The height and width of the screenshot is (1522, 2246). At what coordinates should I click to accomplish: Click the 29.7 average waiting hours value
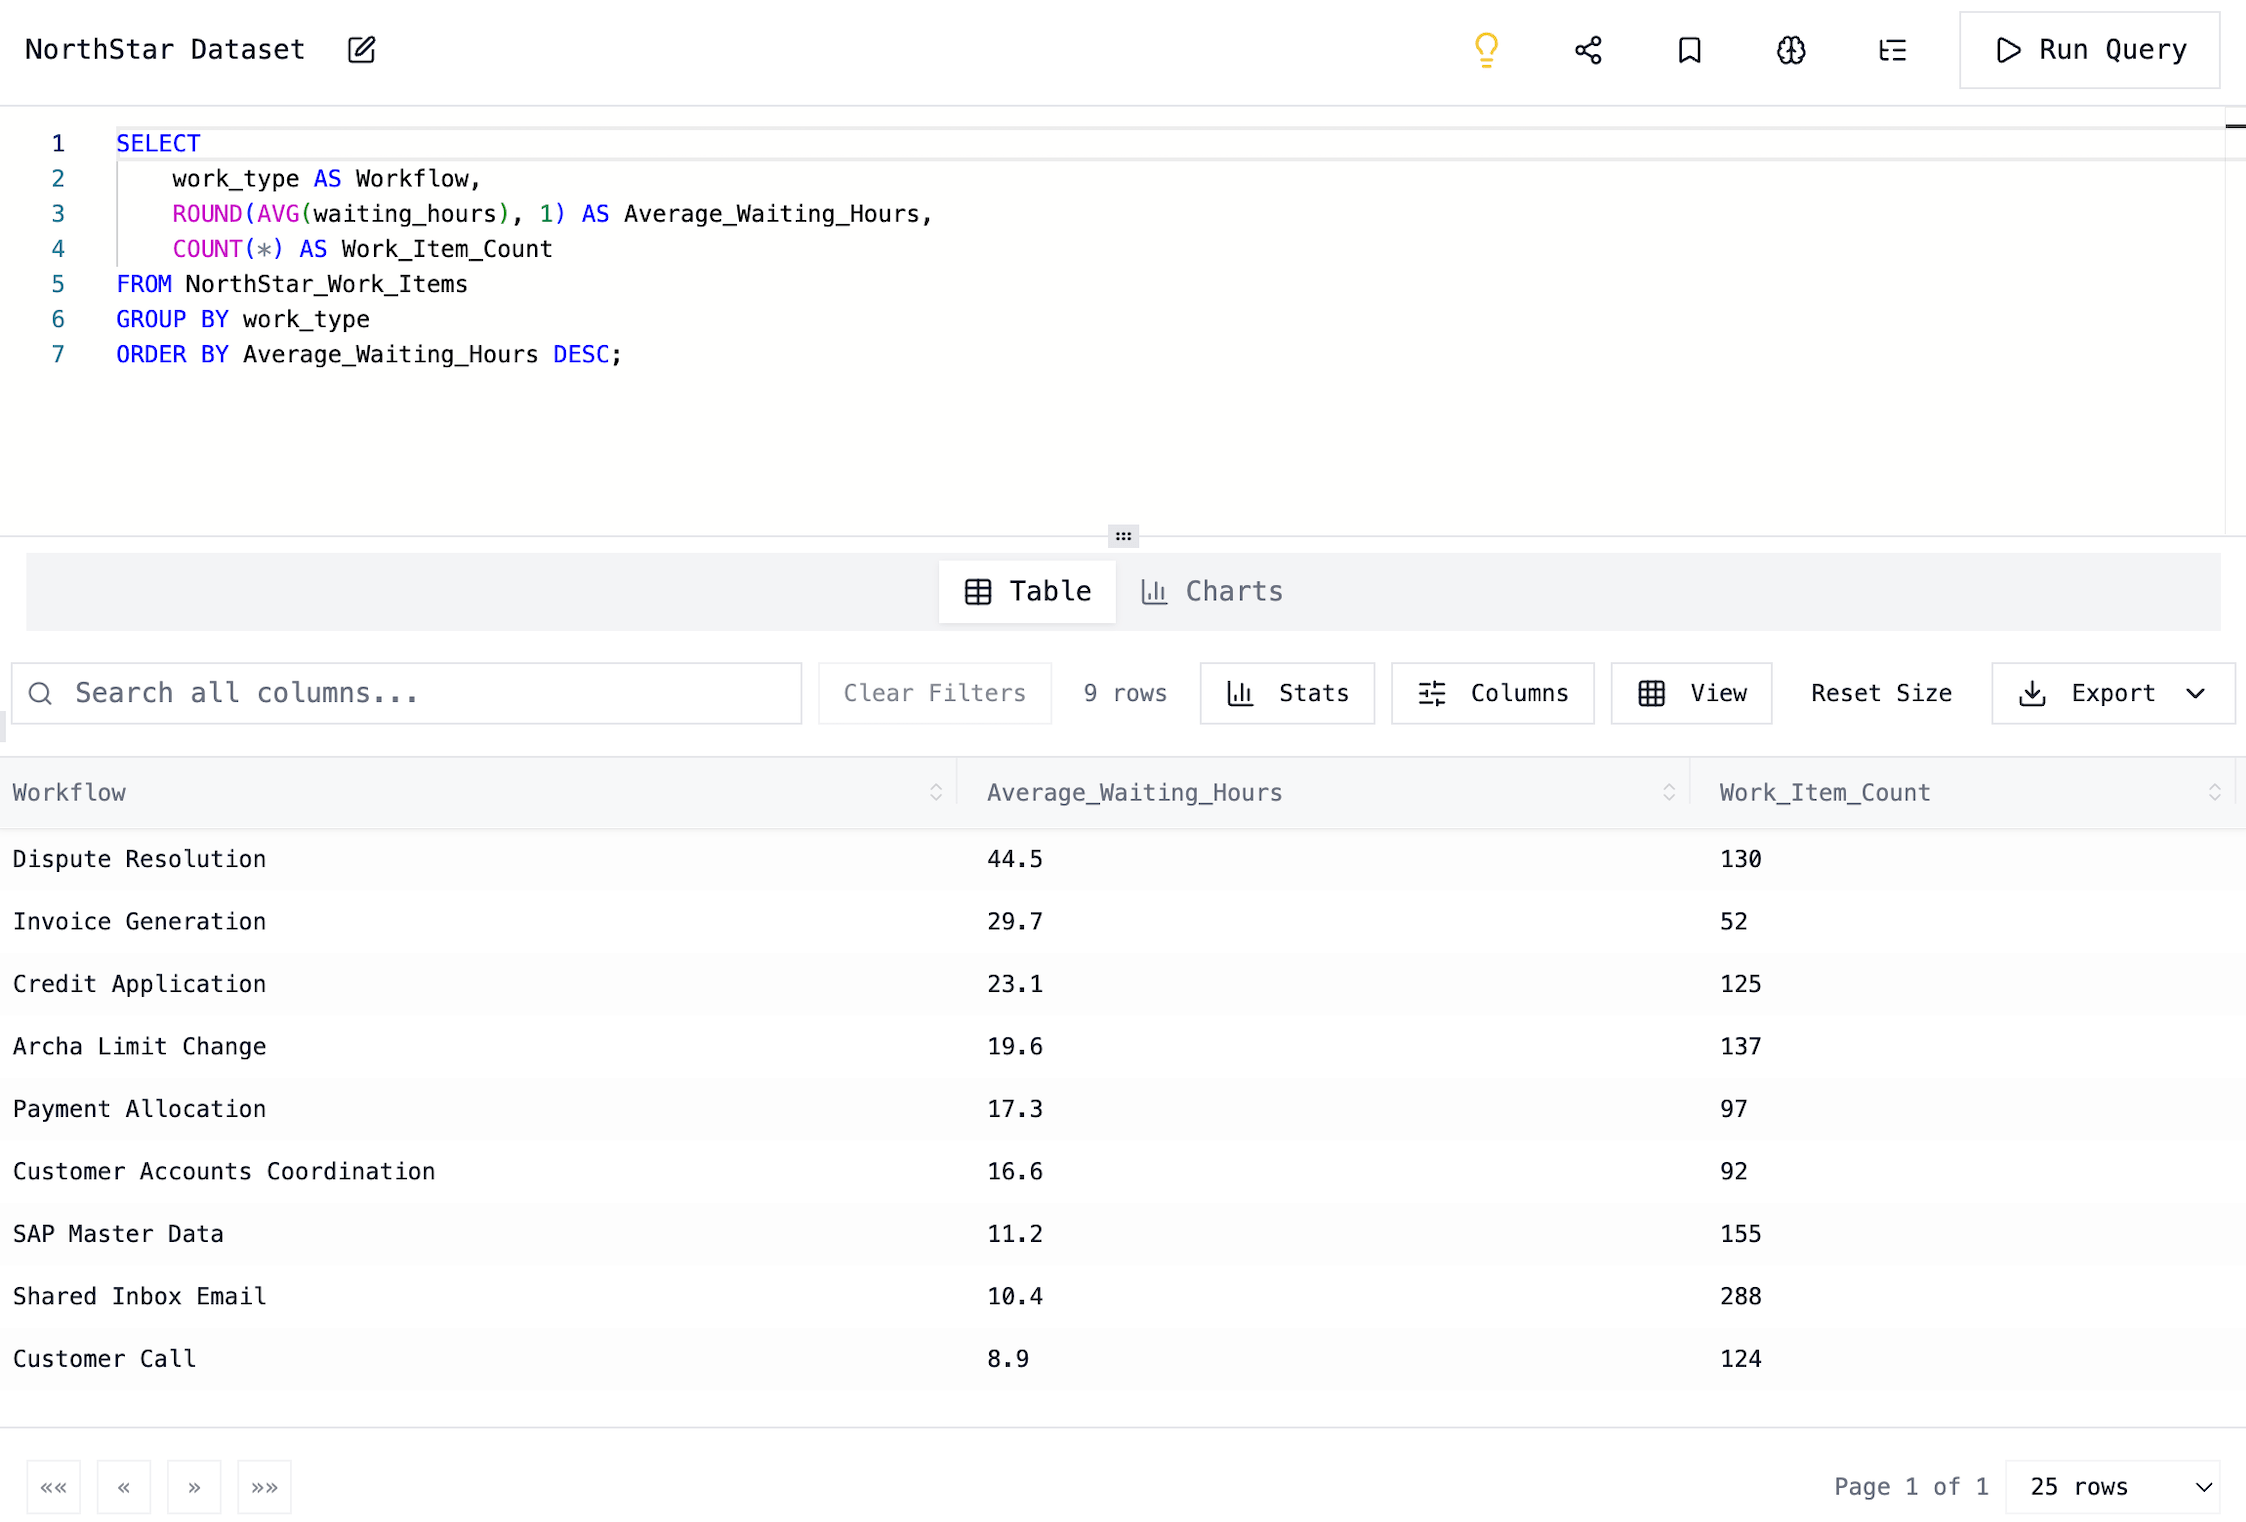click(1014, 921)
